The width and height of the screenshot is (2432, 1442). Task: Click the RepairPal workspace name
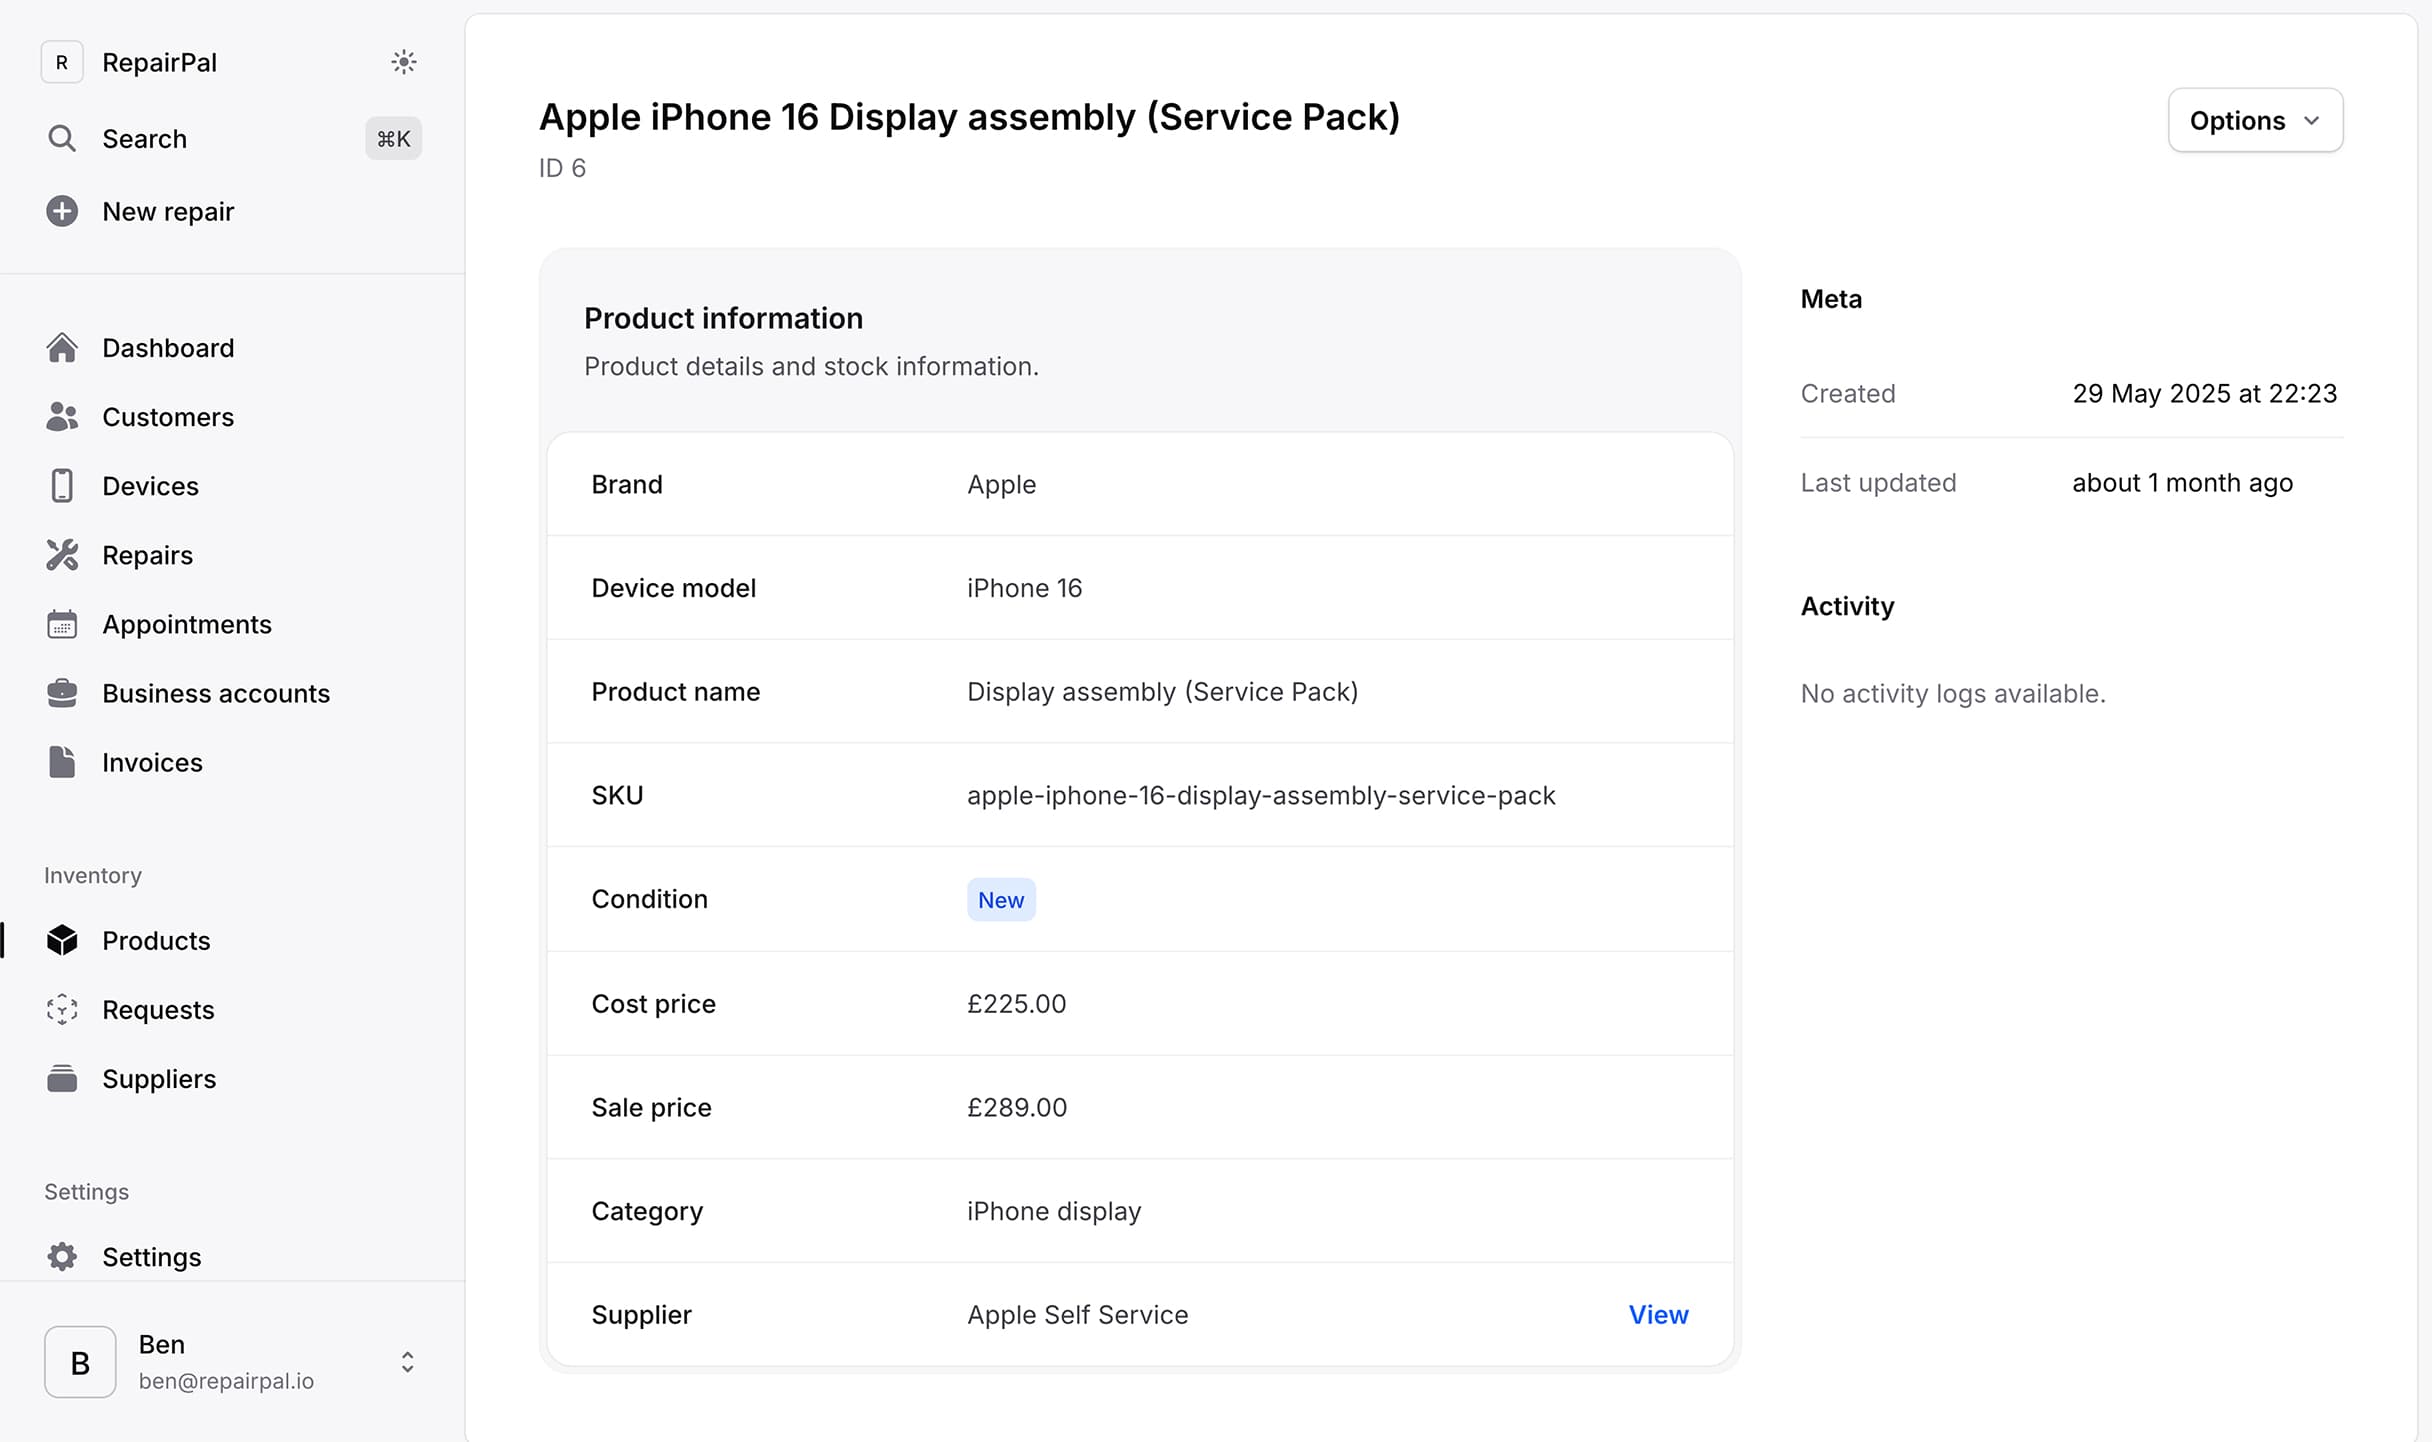tap(159, 62)
